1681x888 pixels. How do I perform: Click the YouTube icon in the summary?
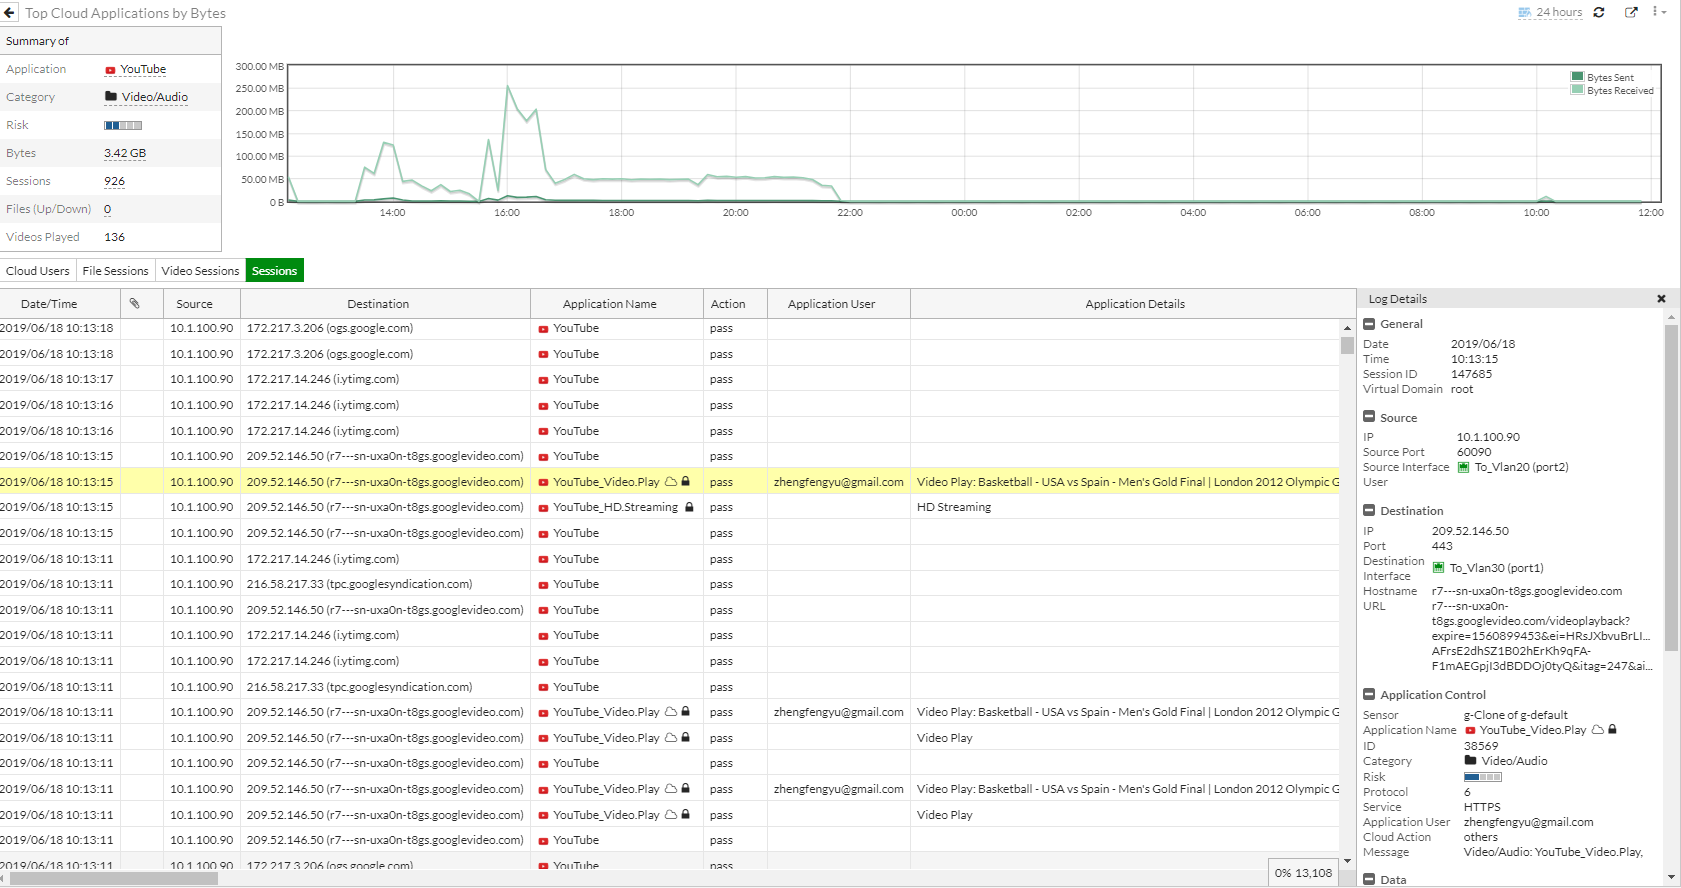110,70
